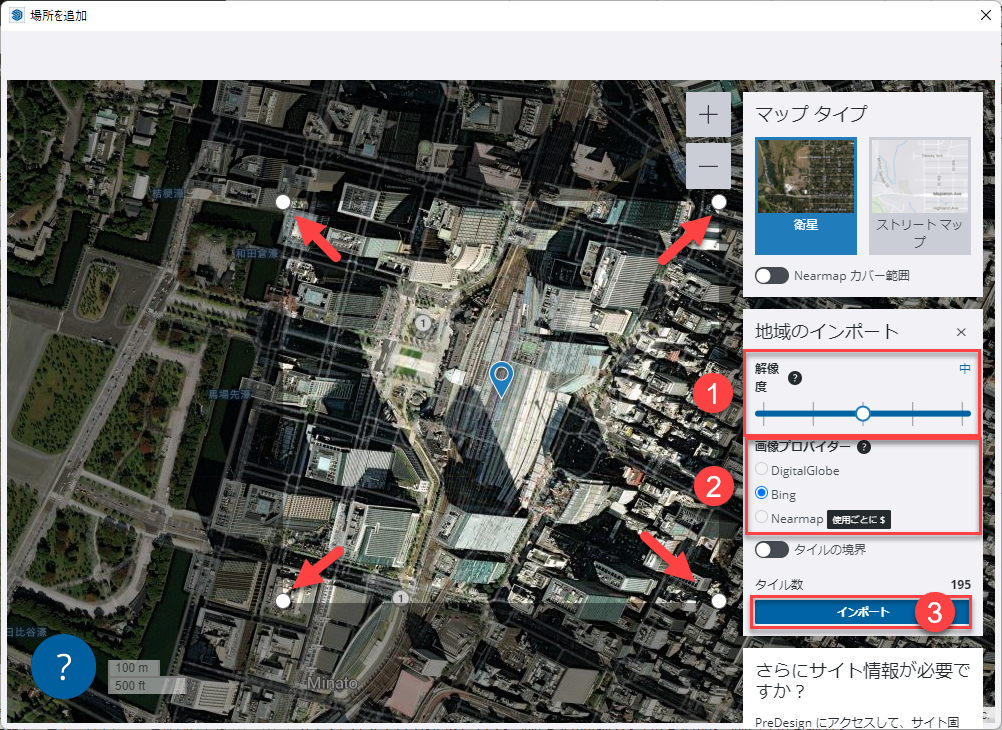Select the bottom-right region corner handle
The height and width of the screenshot is (730, 1002).
coord(719,600)
